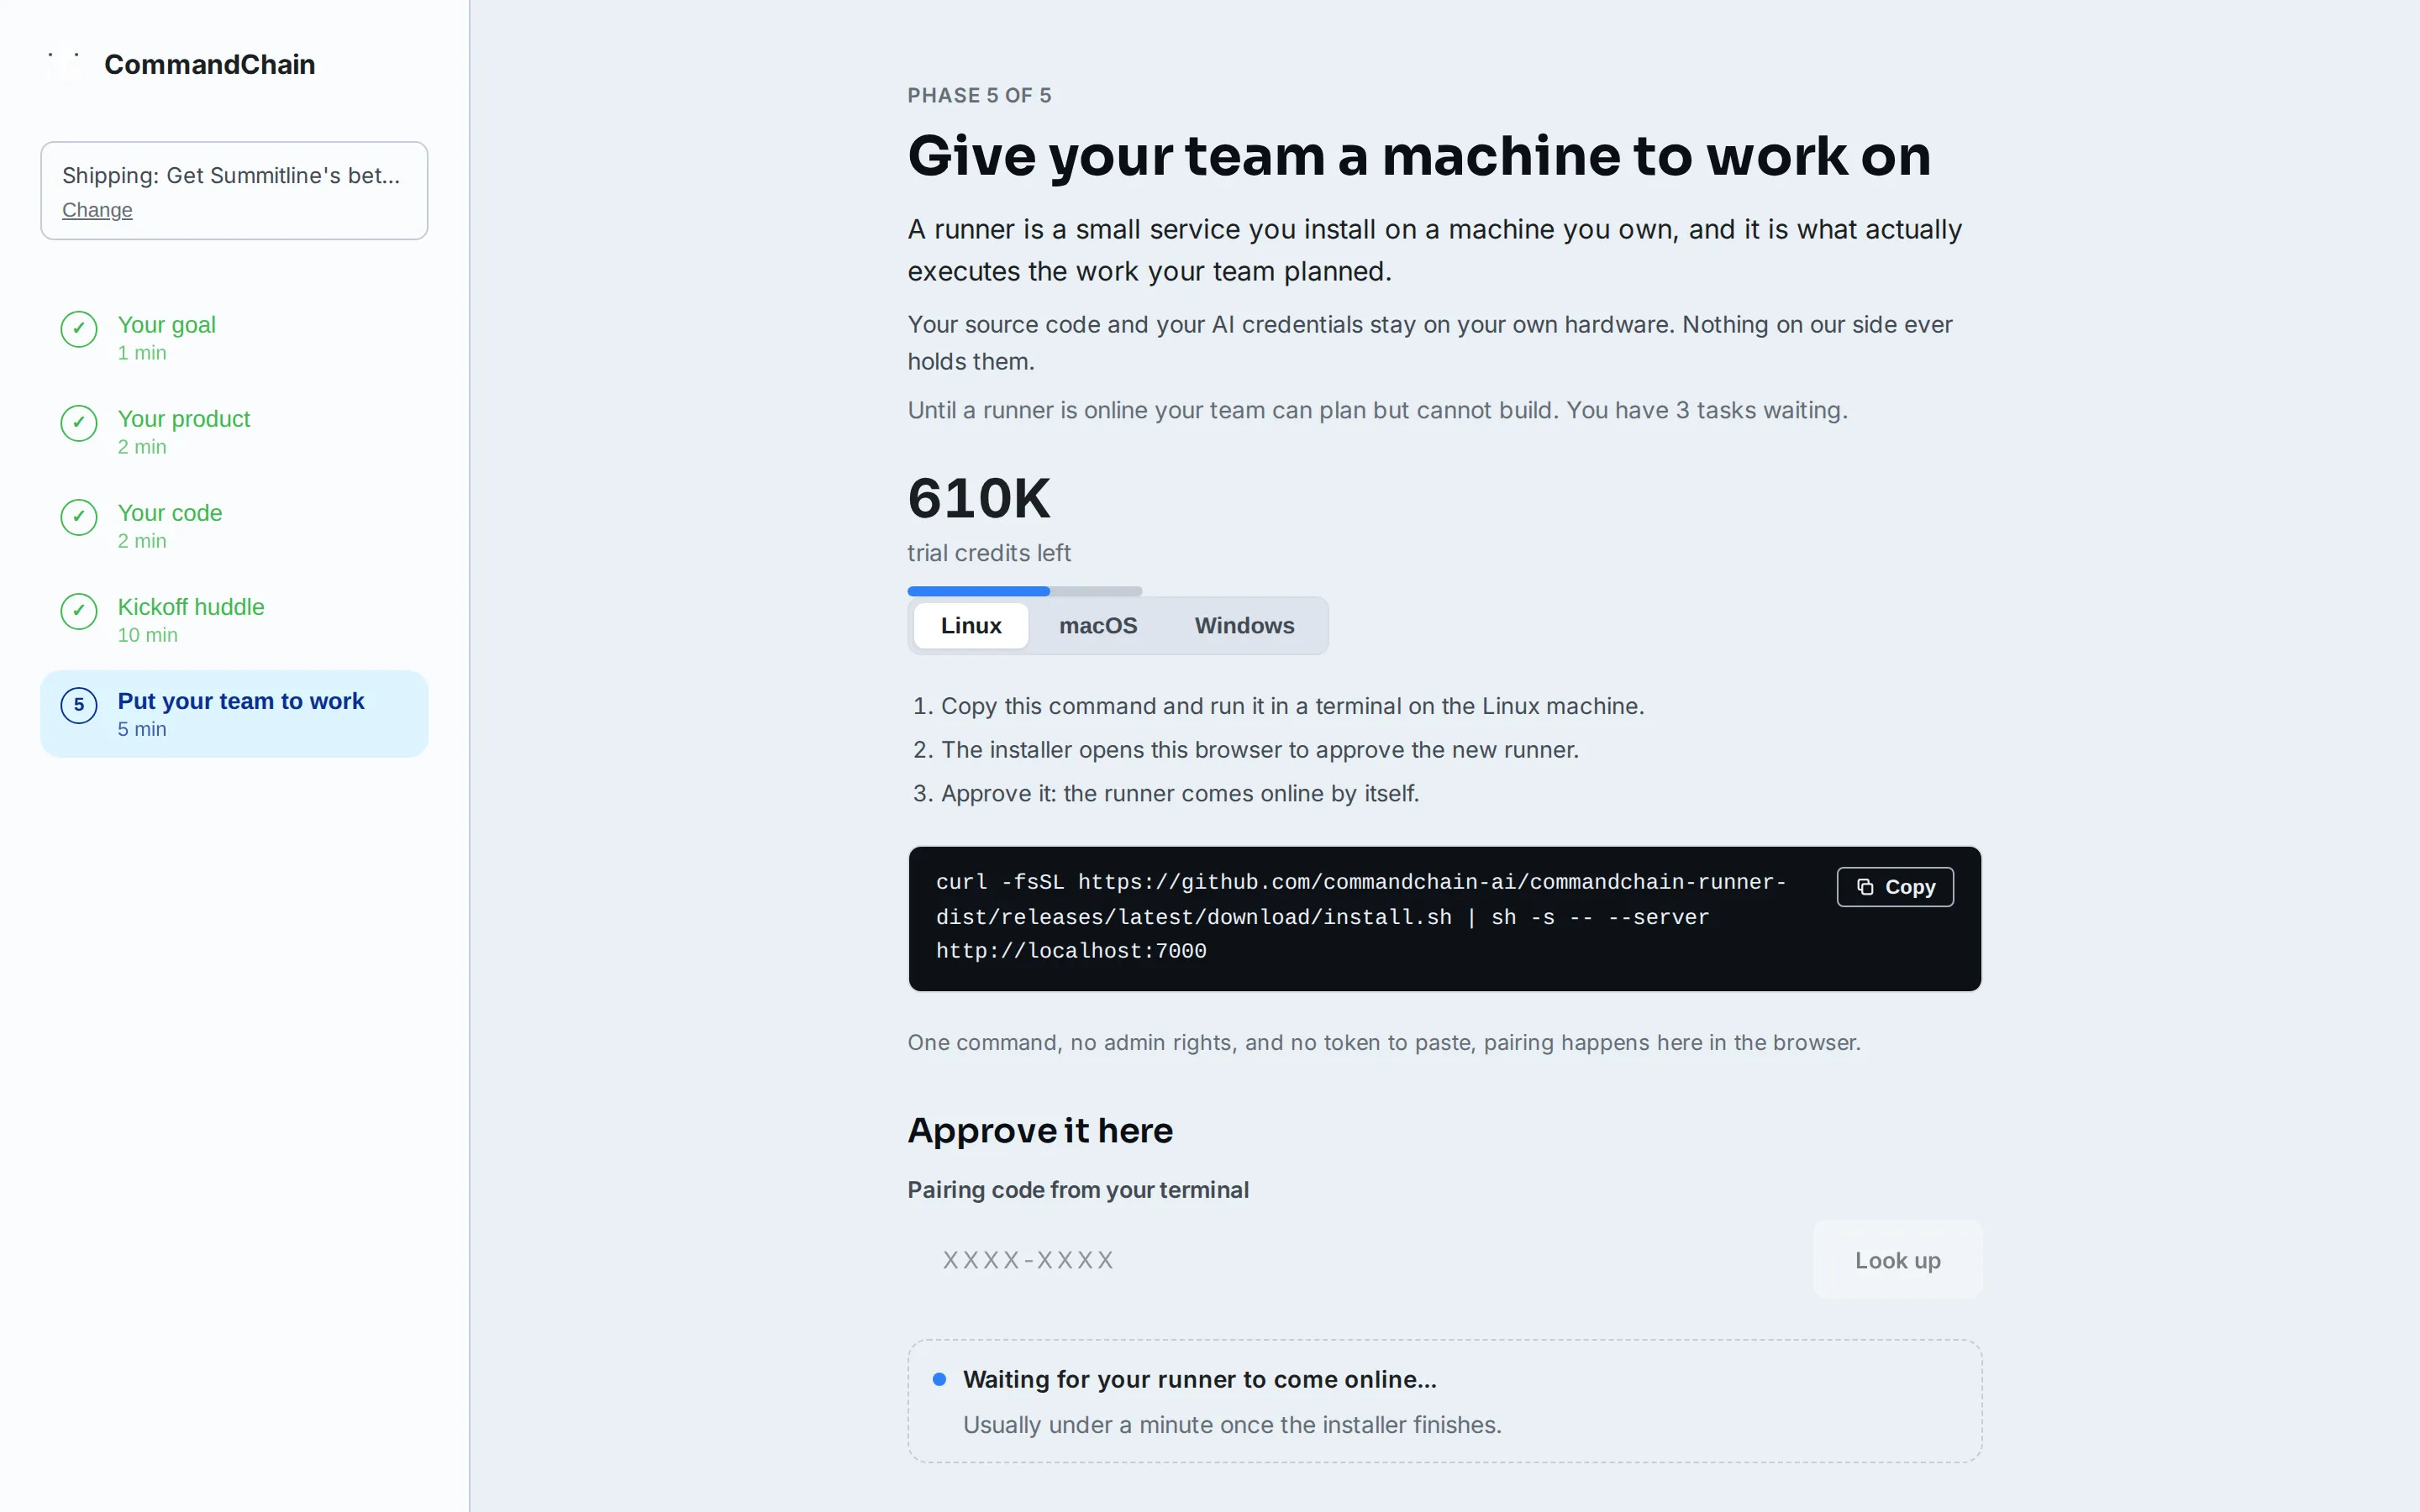Open the Kickoff huddle step

click(234, 619)
